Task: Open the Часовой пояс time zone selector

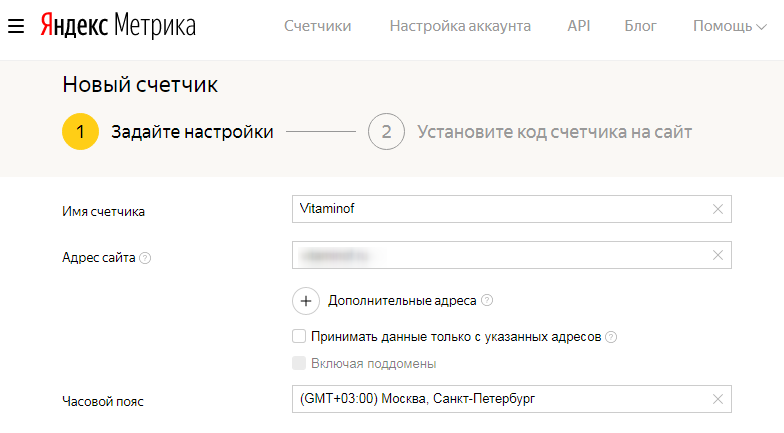Action: pos(500,399)
